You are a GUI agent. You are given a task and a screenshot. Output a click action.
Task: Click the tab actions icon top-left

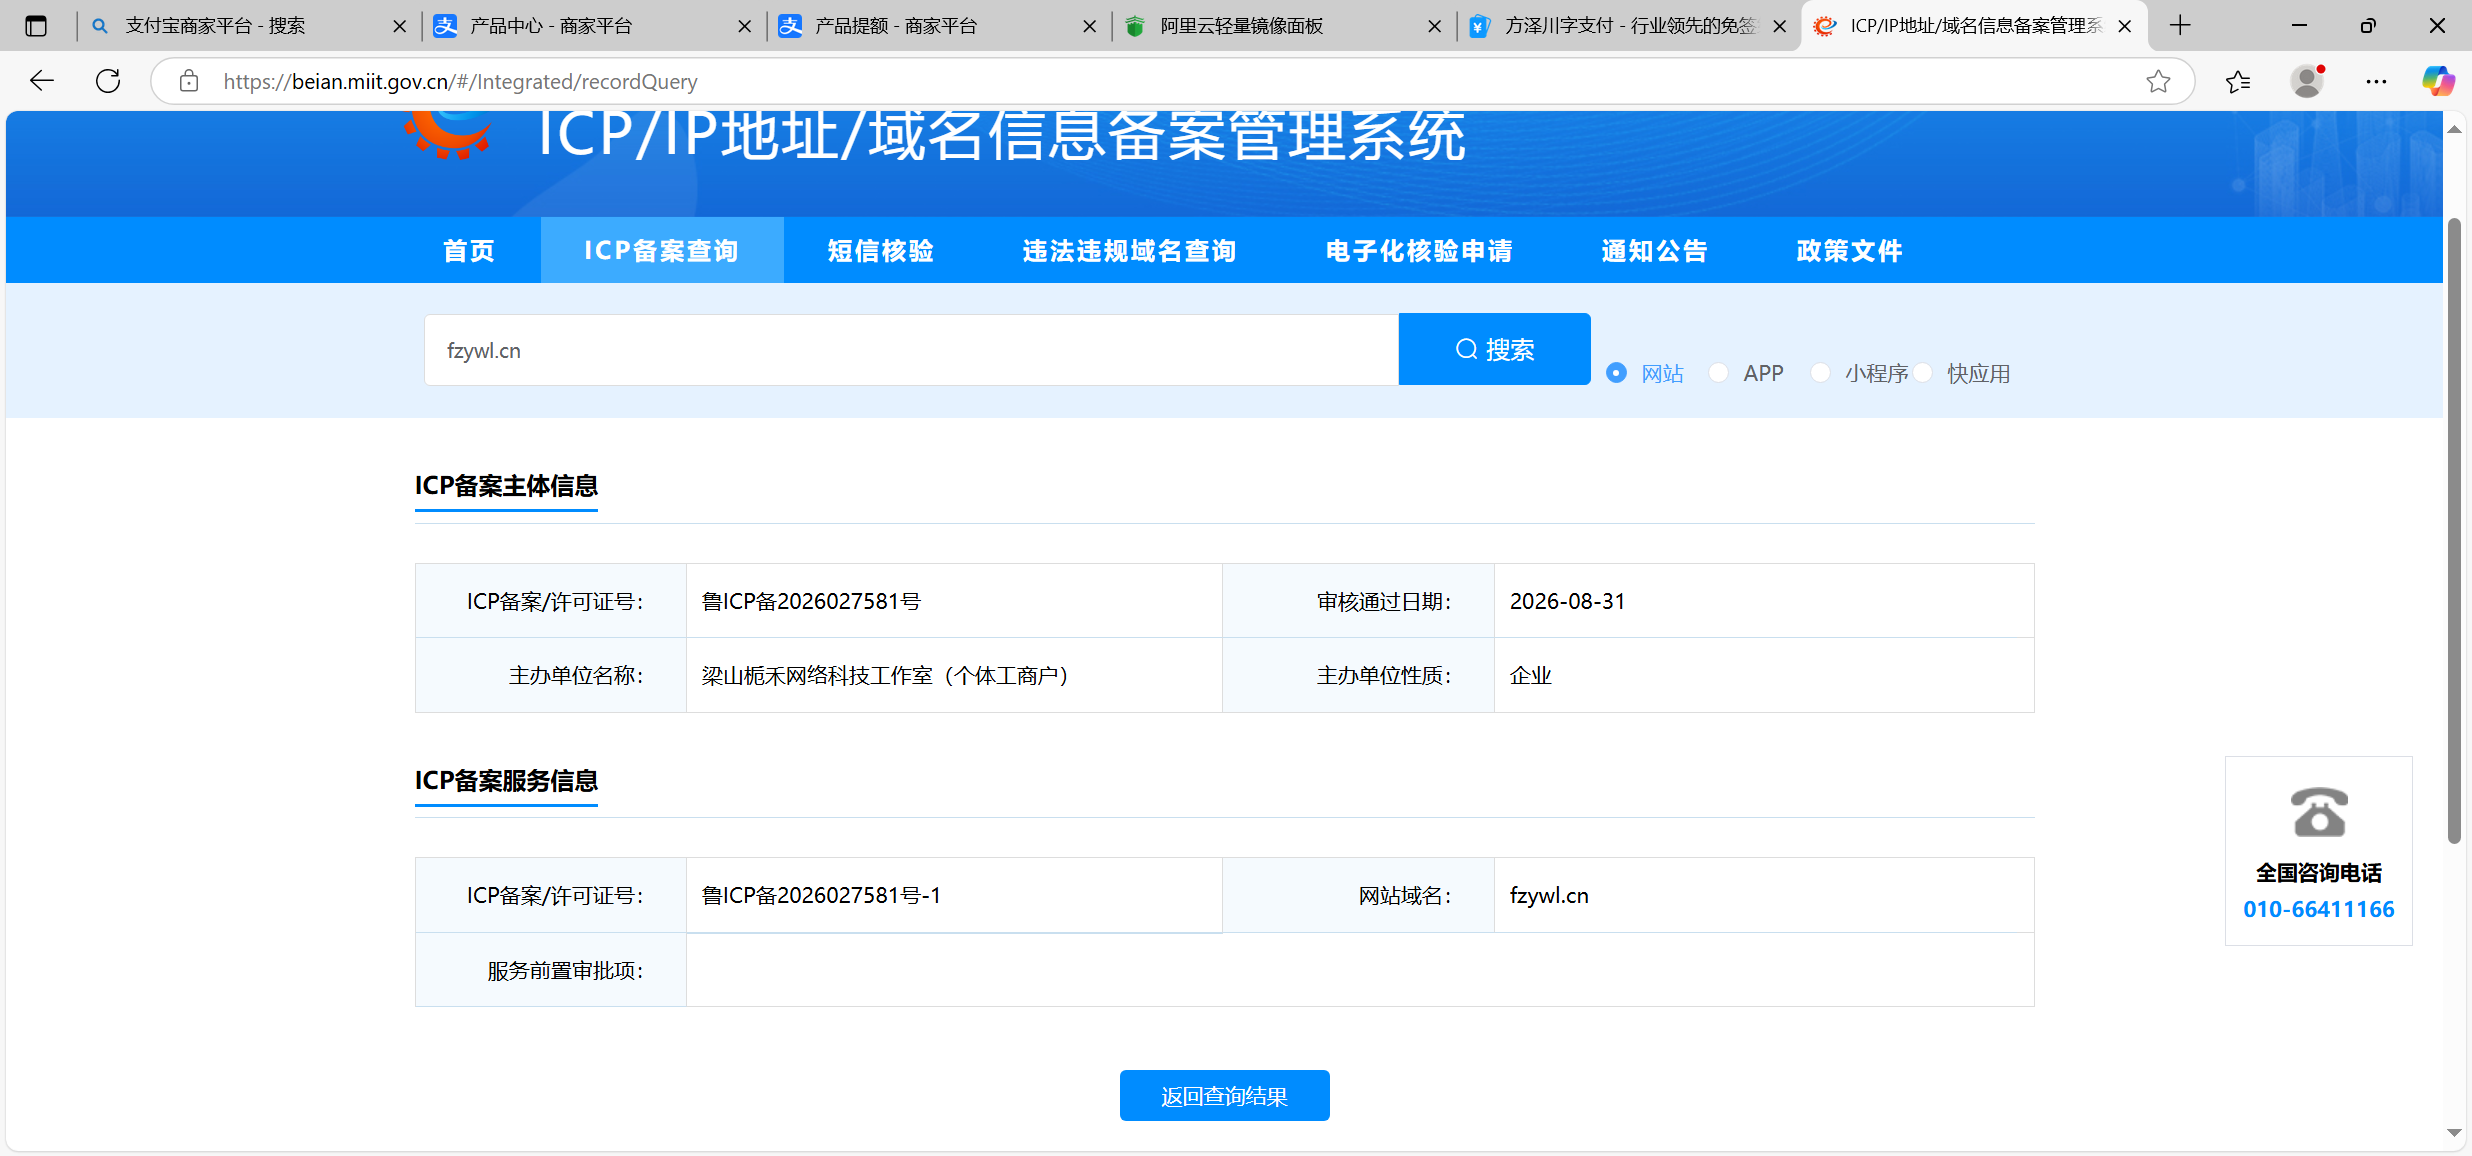click(x=36, y=26)
